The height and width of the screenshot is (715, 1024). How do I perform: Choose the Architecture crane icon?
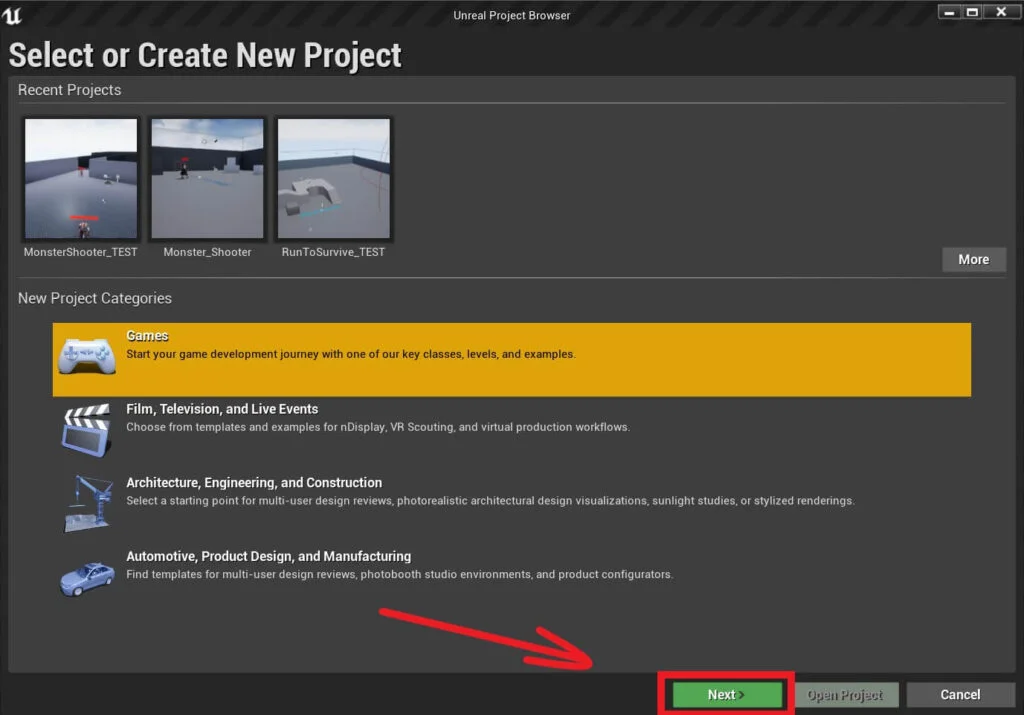tap(87, 503)
